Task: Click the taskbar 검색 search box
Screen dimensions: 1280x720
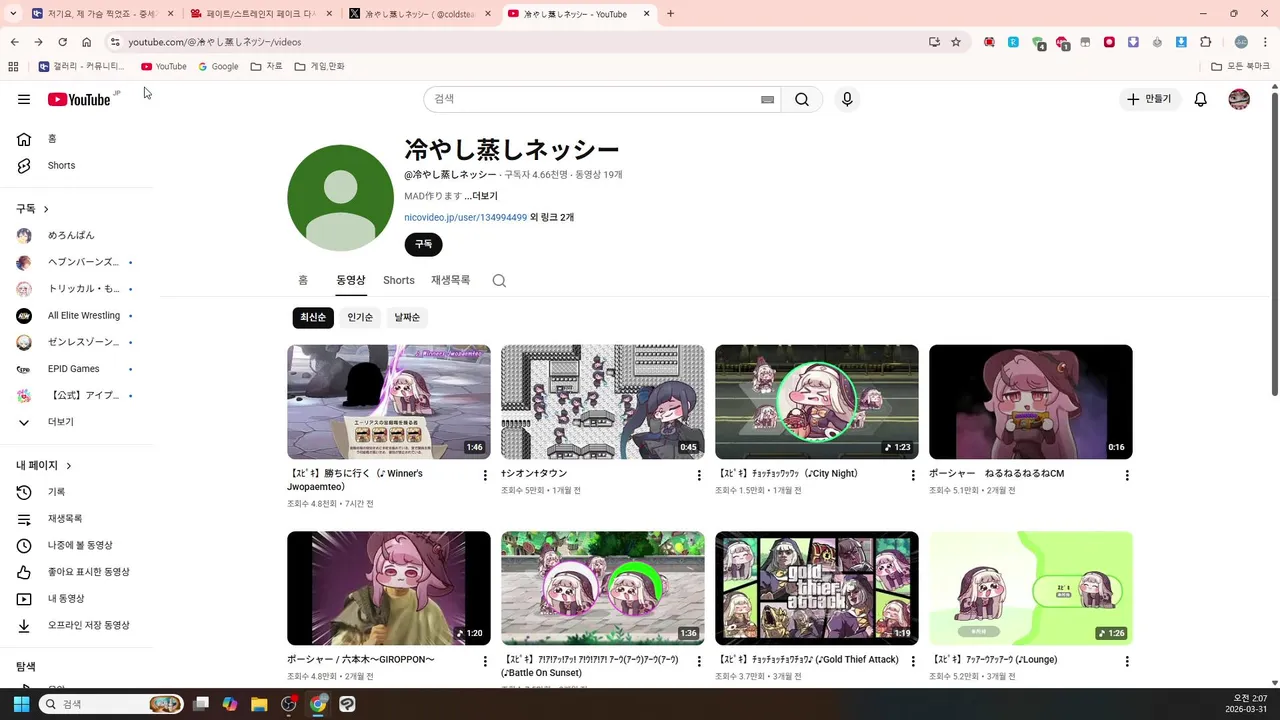Action: pos(111,704)
